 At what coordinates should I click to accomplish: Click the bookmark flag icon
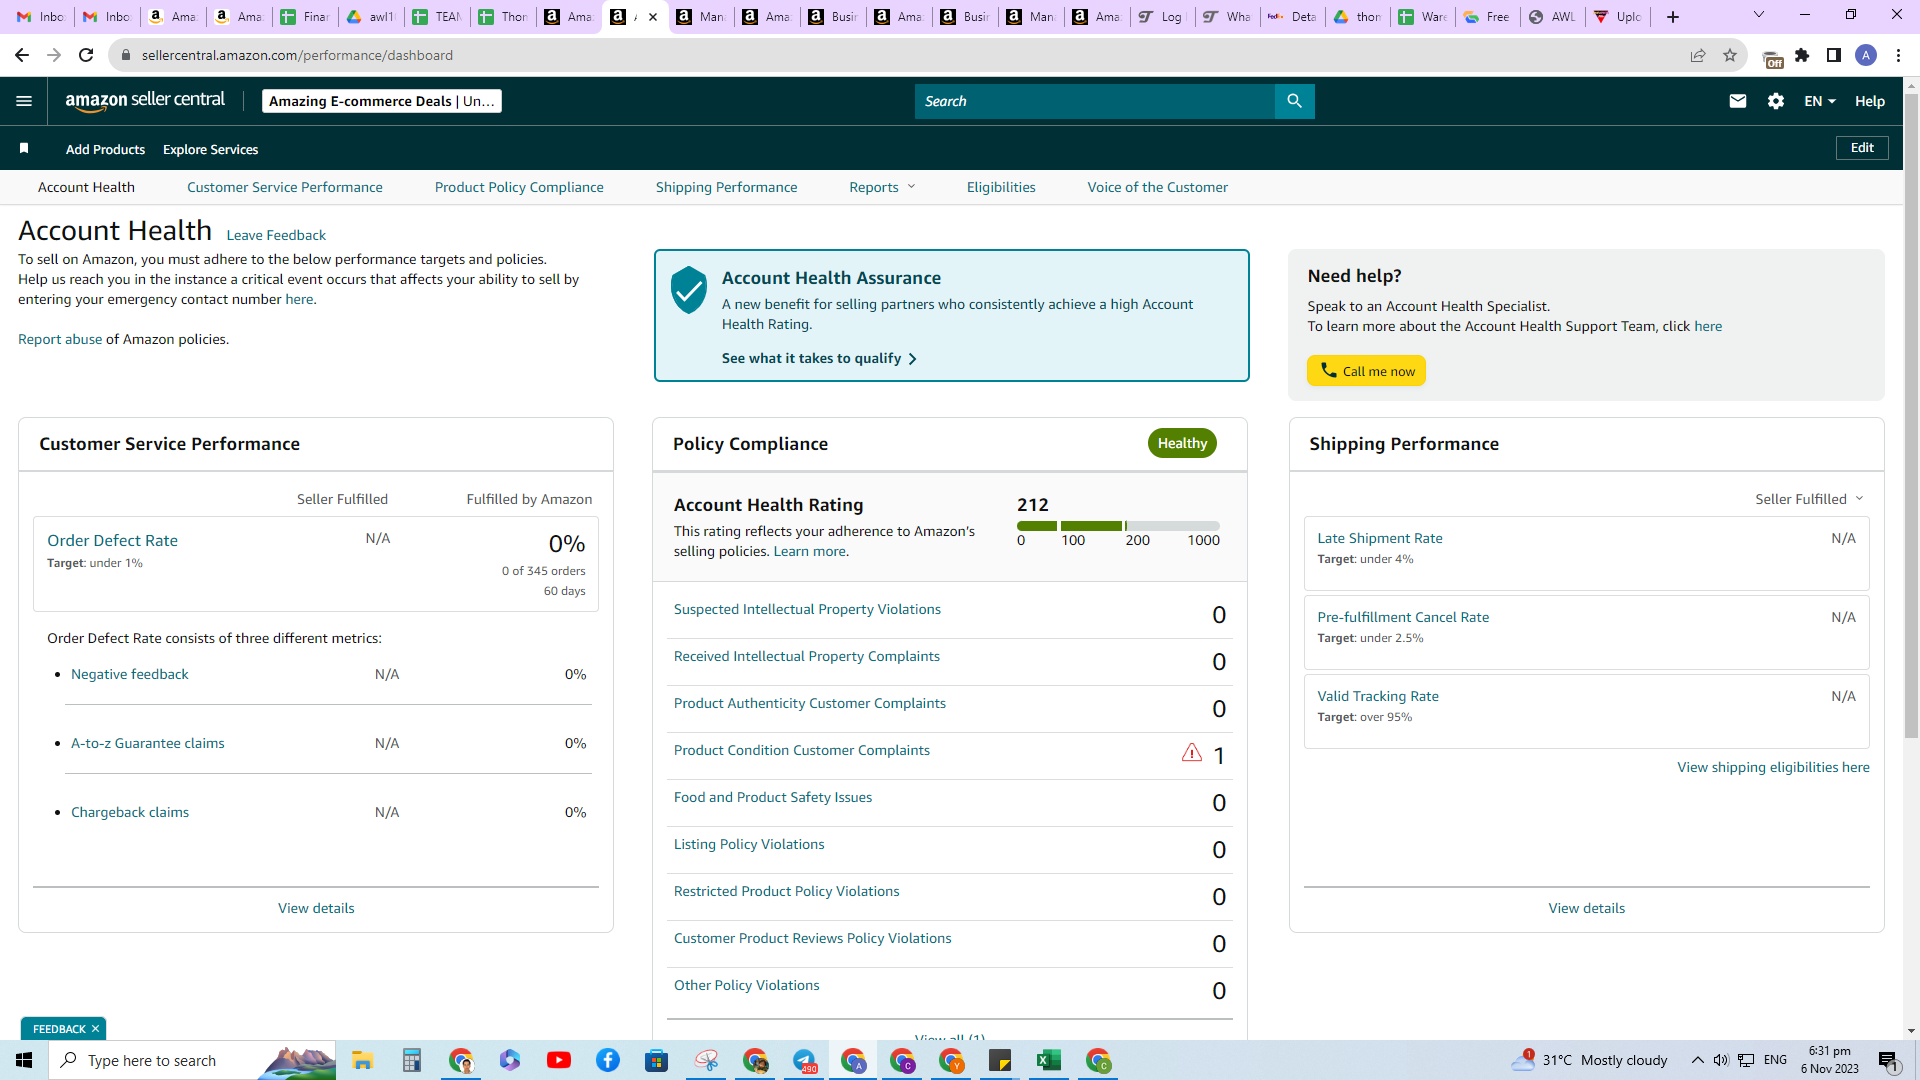click(24, 149)
